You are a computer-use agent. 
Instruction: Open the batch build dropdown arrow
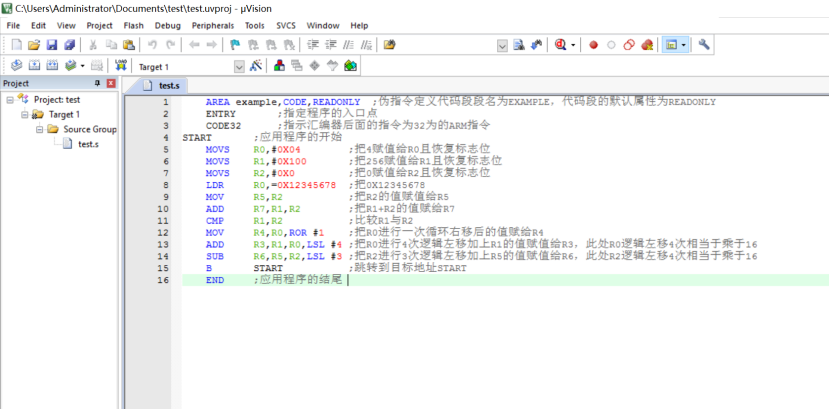[x=82, y=66]
